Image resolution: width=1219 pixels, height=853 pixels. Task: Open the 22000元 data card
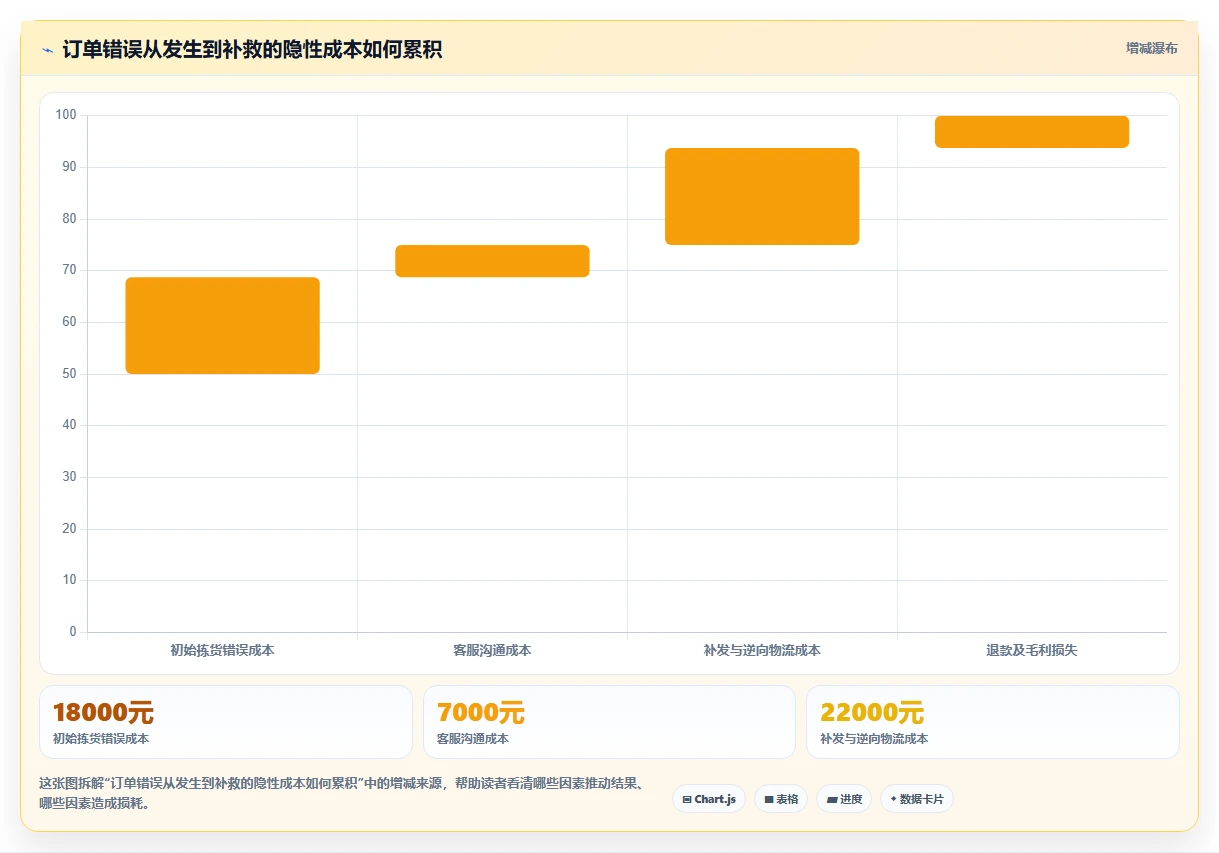pos(993,722)
